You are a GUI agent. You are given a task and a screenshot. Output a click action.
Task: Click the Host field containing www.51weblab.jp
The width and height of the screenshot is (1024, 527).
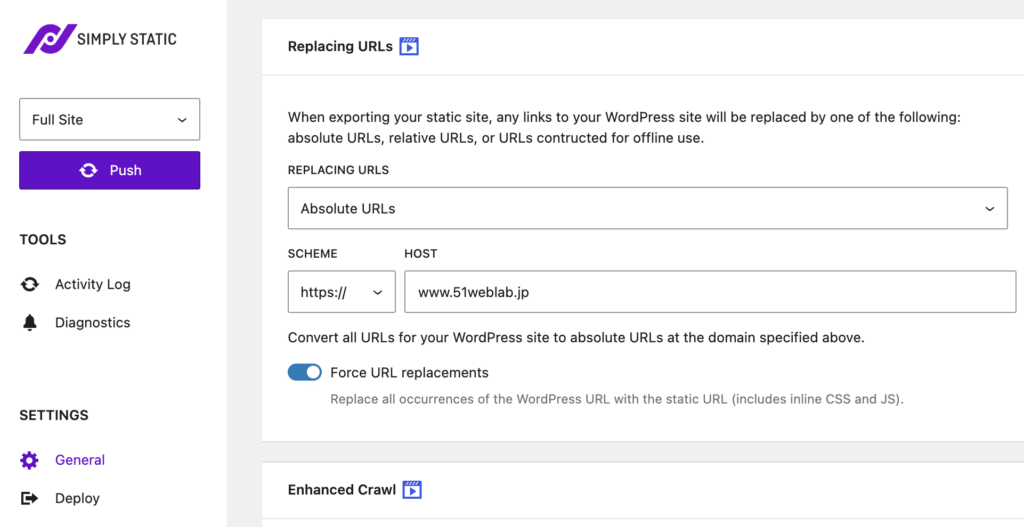coord(709,292)
